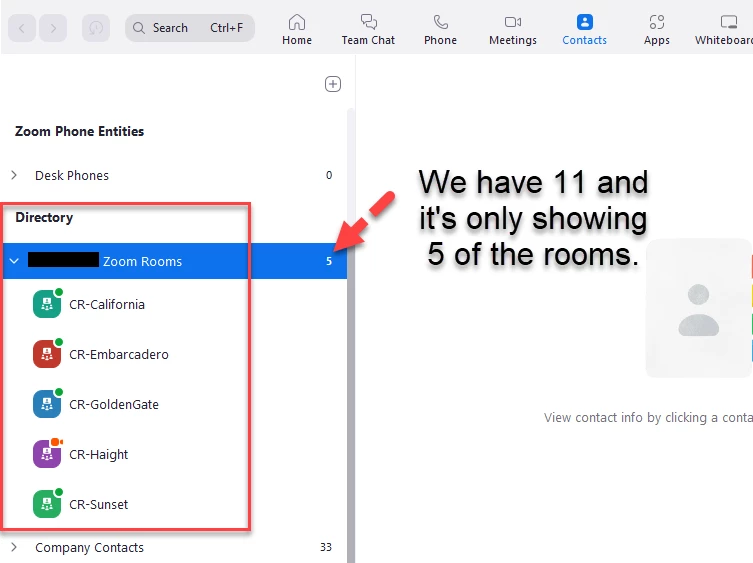The image size is (753, 563).
Task: Select the CR-Haight room icon
Action: tap(47, 454)
